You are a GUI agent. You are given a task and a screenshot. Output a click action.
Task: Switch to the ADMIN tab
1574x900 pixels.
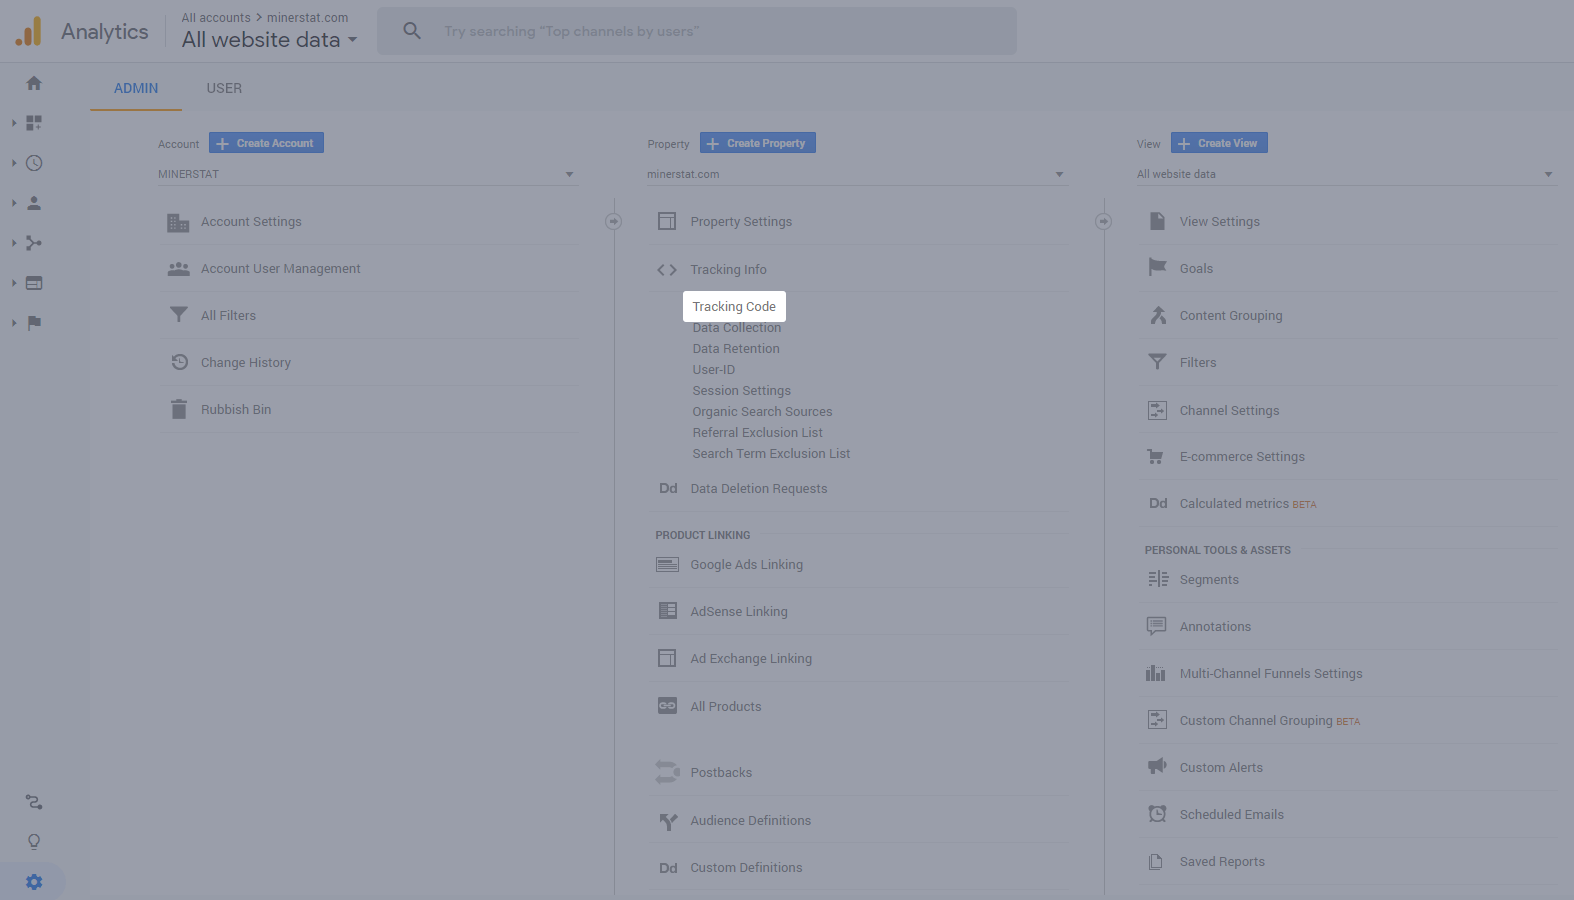[x=136, y=88]
